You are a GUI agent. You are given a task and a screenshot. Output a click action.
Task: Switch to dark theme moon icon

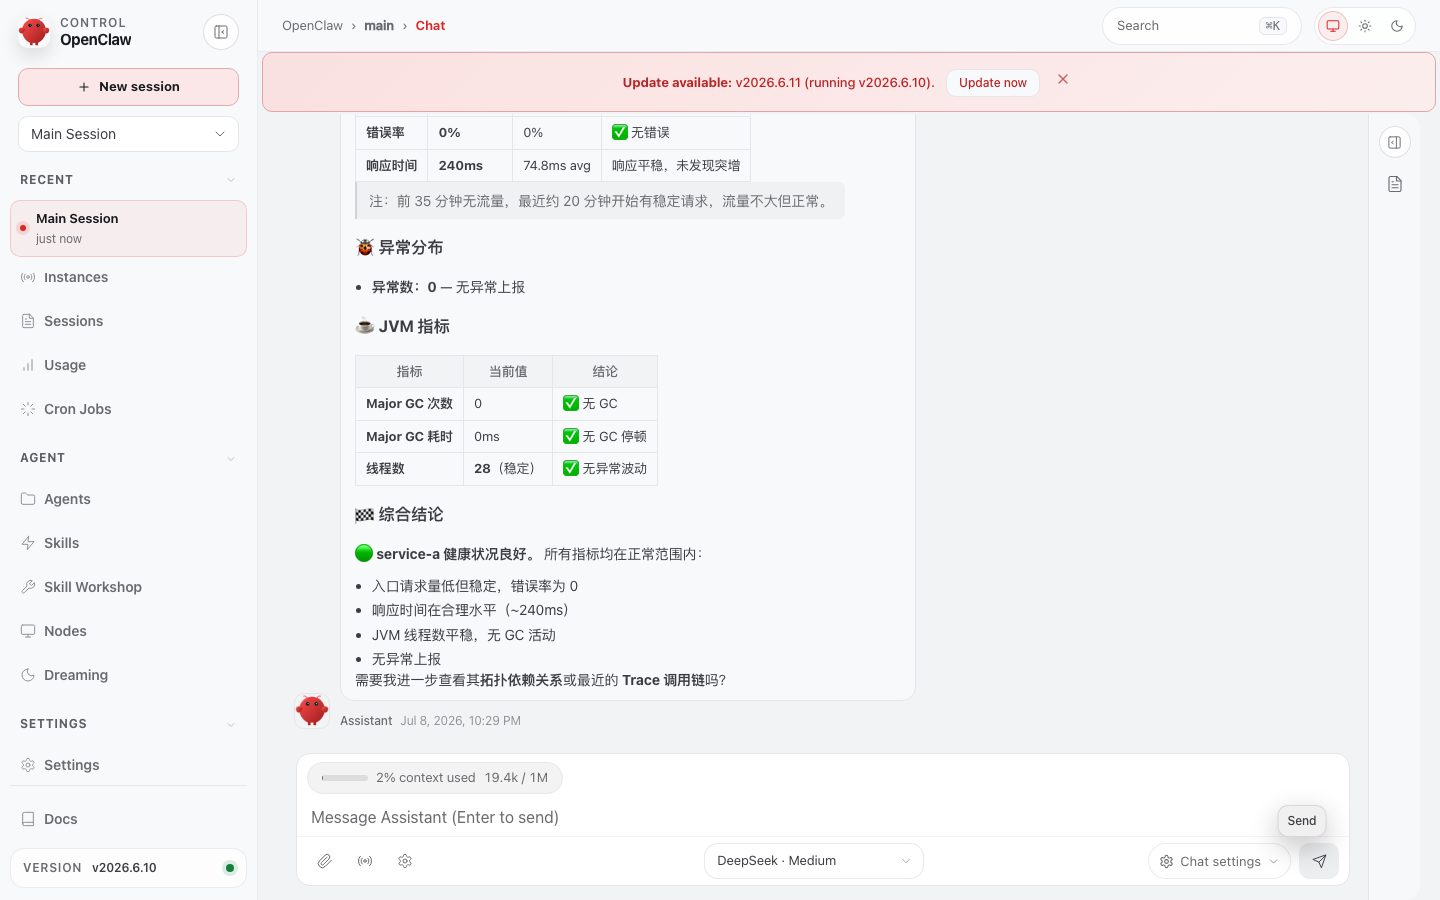pos(1397,26)
